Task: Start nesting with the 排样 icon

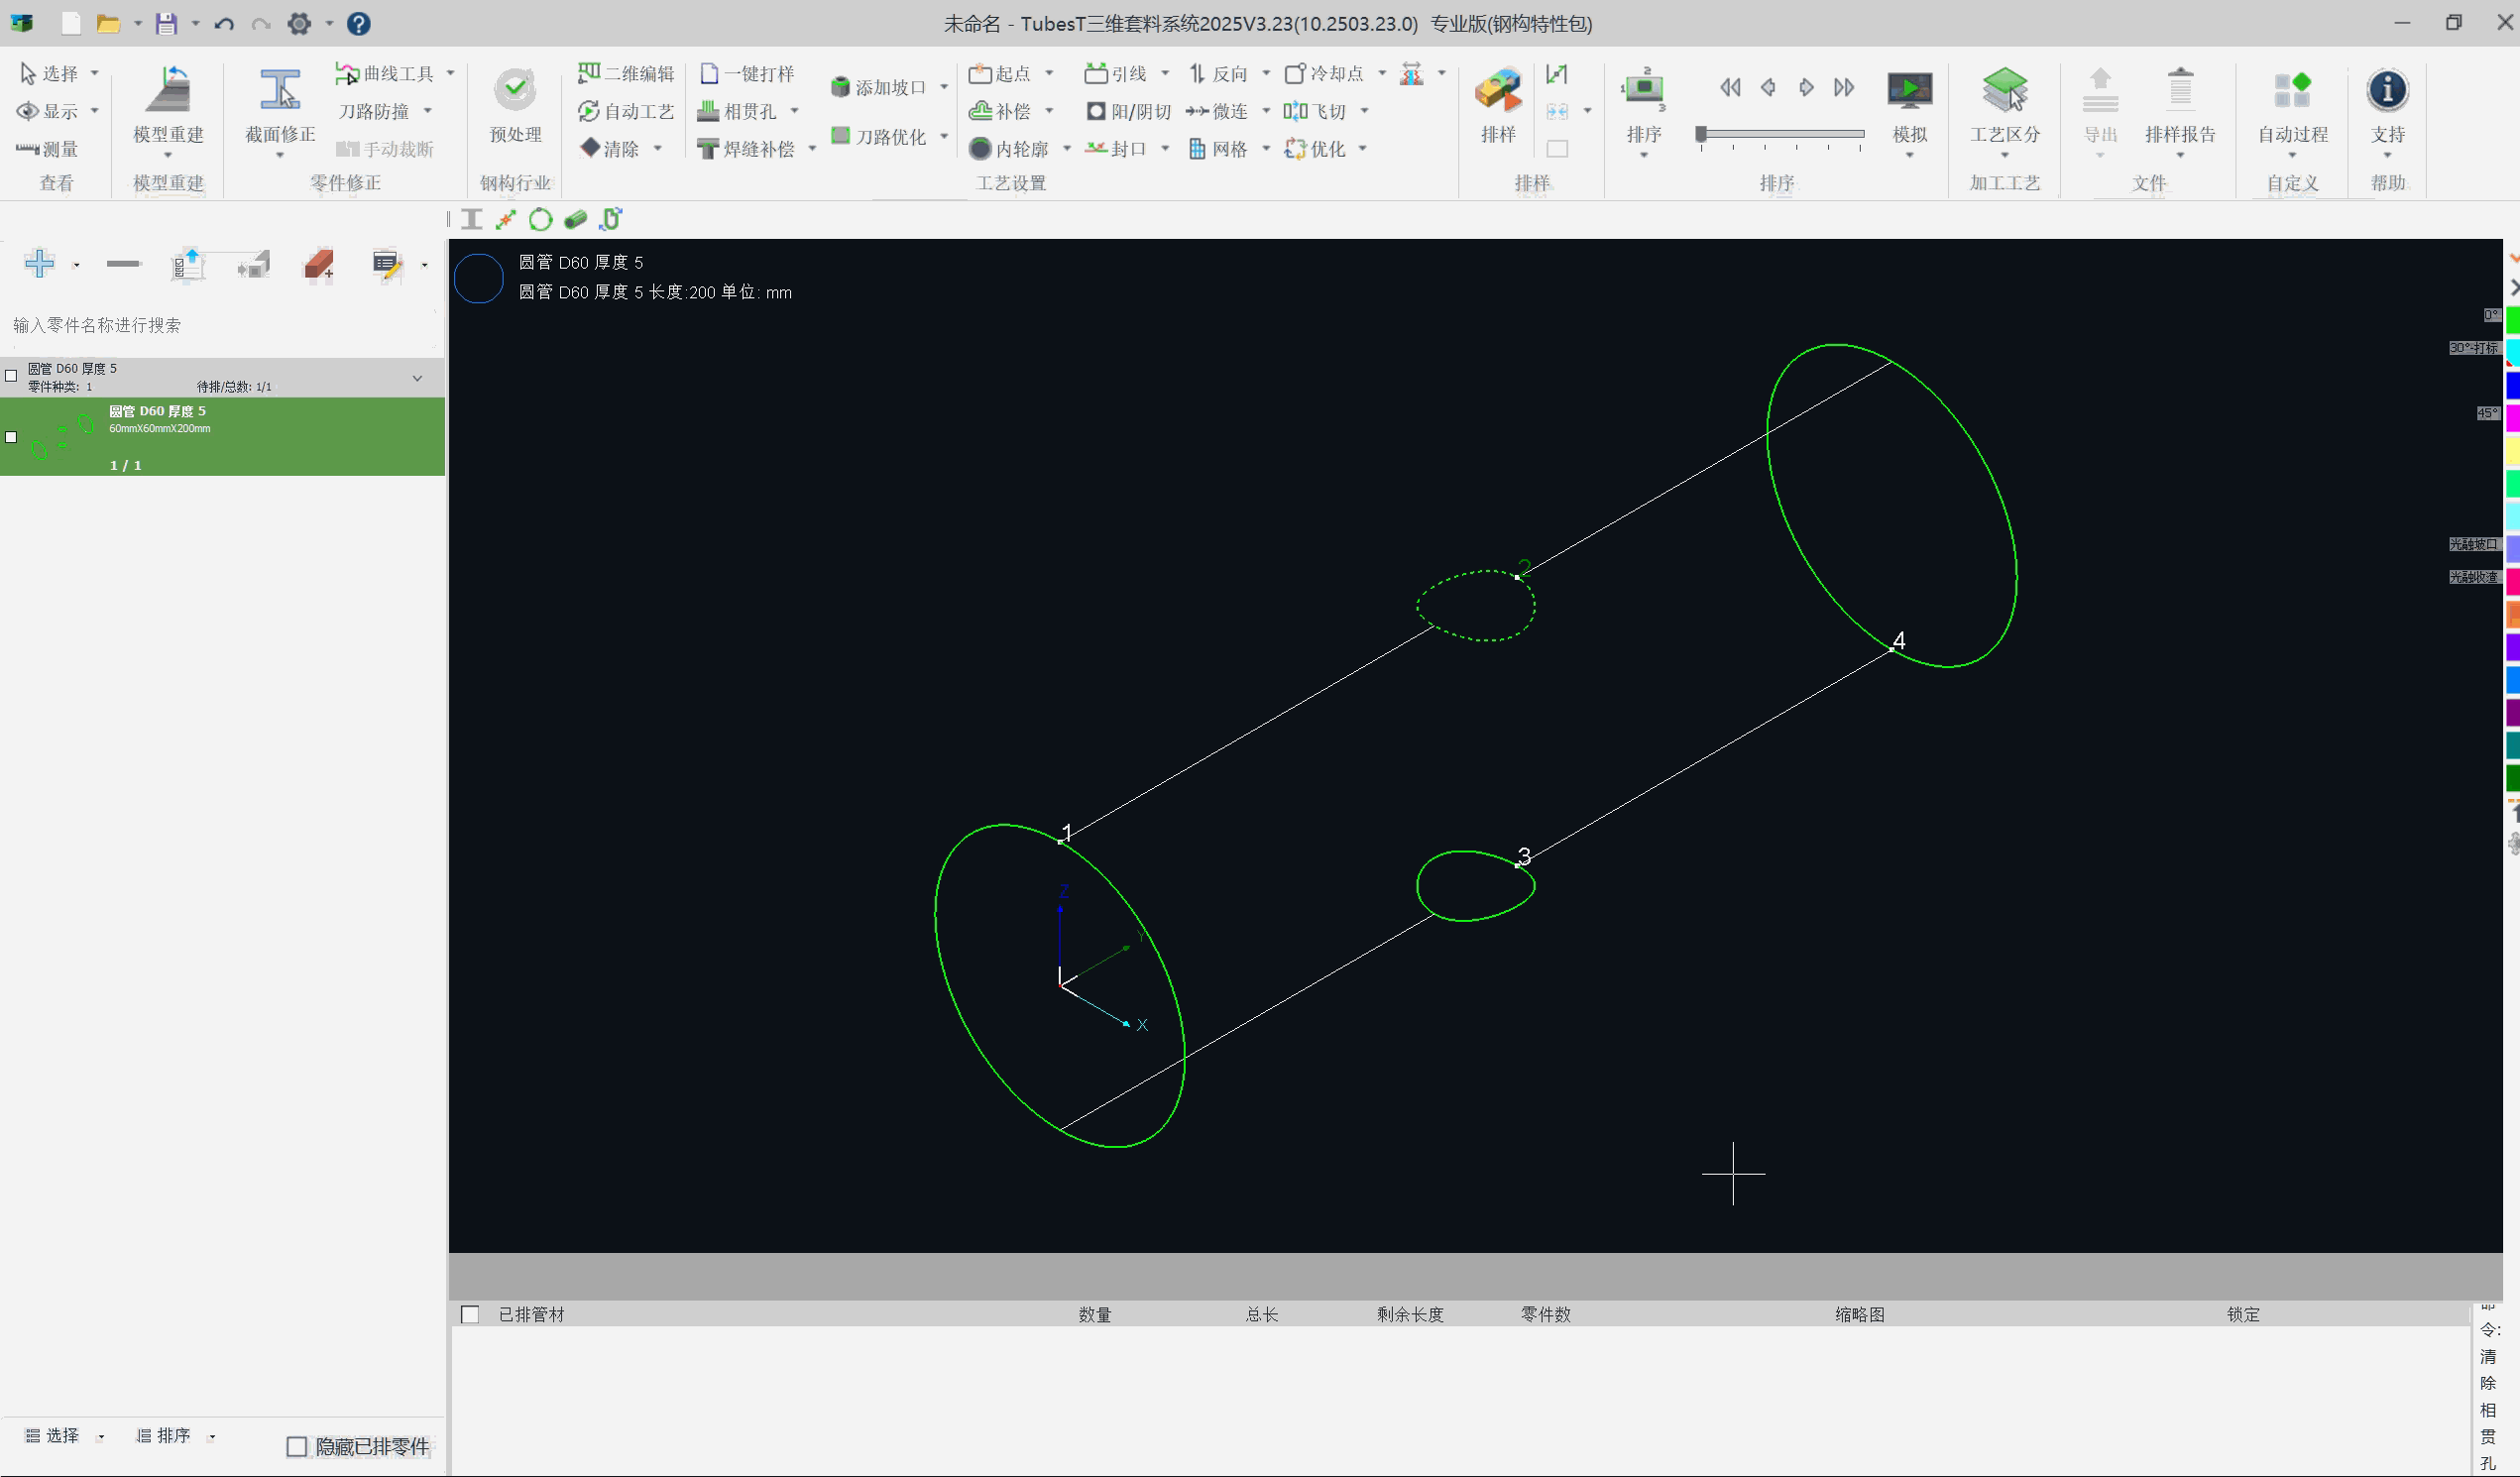Action: (1498, 92)
